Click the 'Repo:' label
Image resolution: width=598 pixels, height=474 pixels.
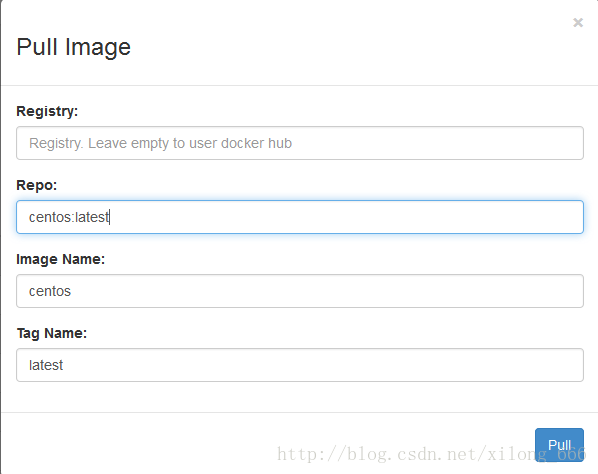[37, 185]
